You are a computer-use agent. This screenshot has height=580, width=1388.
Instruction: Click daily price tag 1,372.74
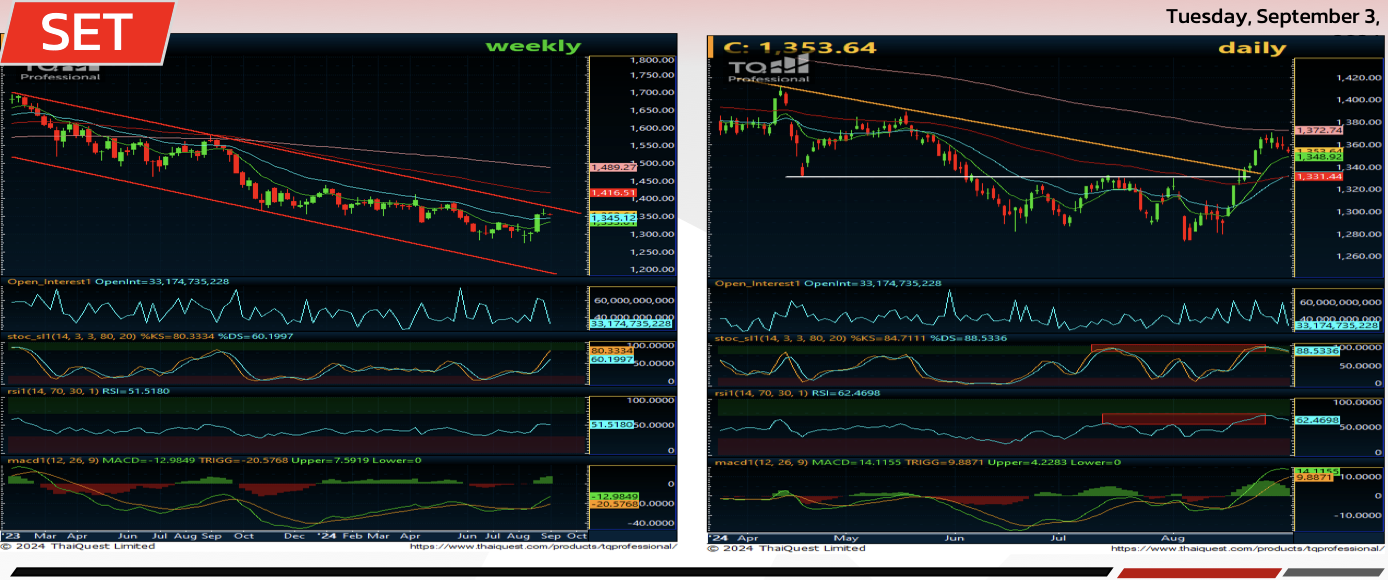coord(1317,131)
